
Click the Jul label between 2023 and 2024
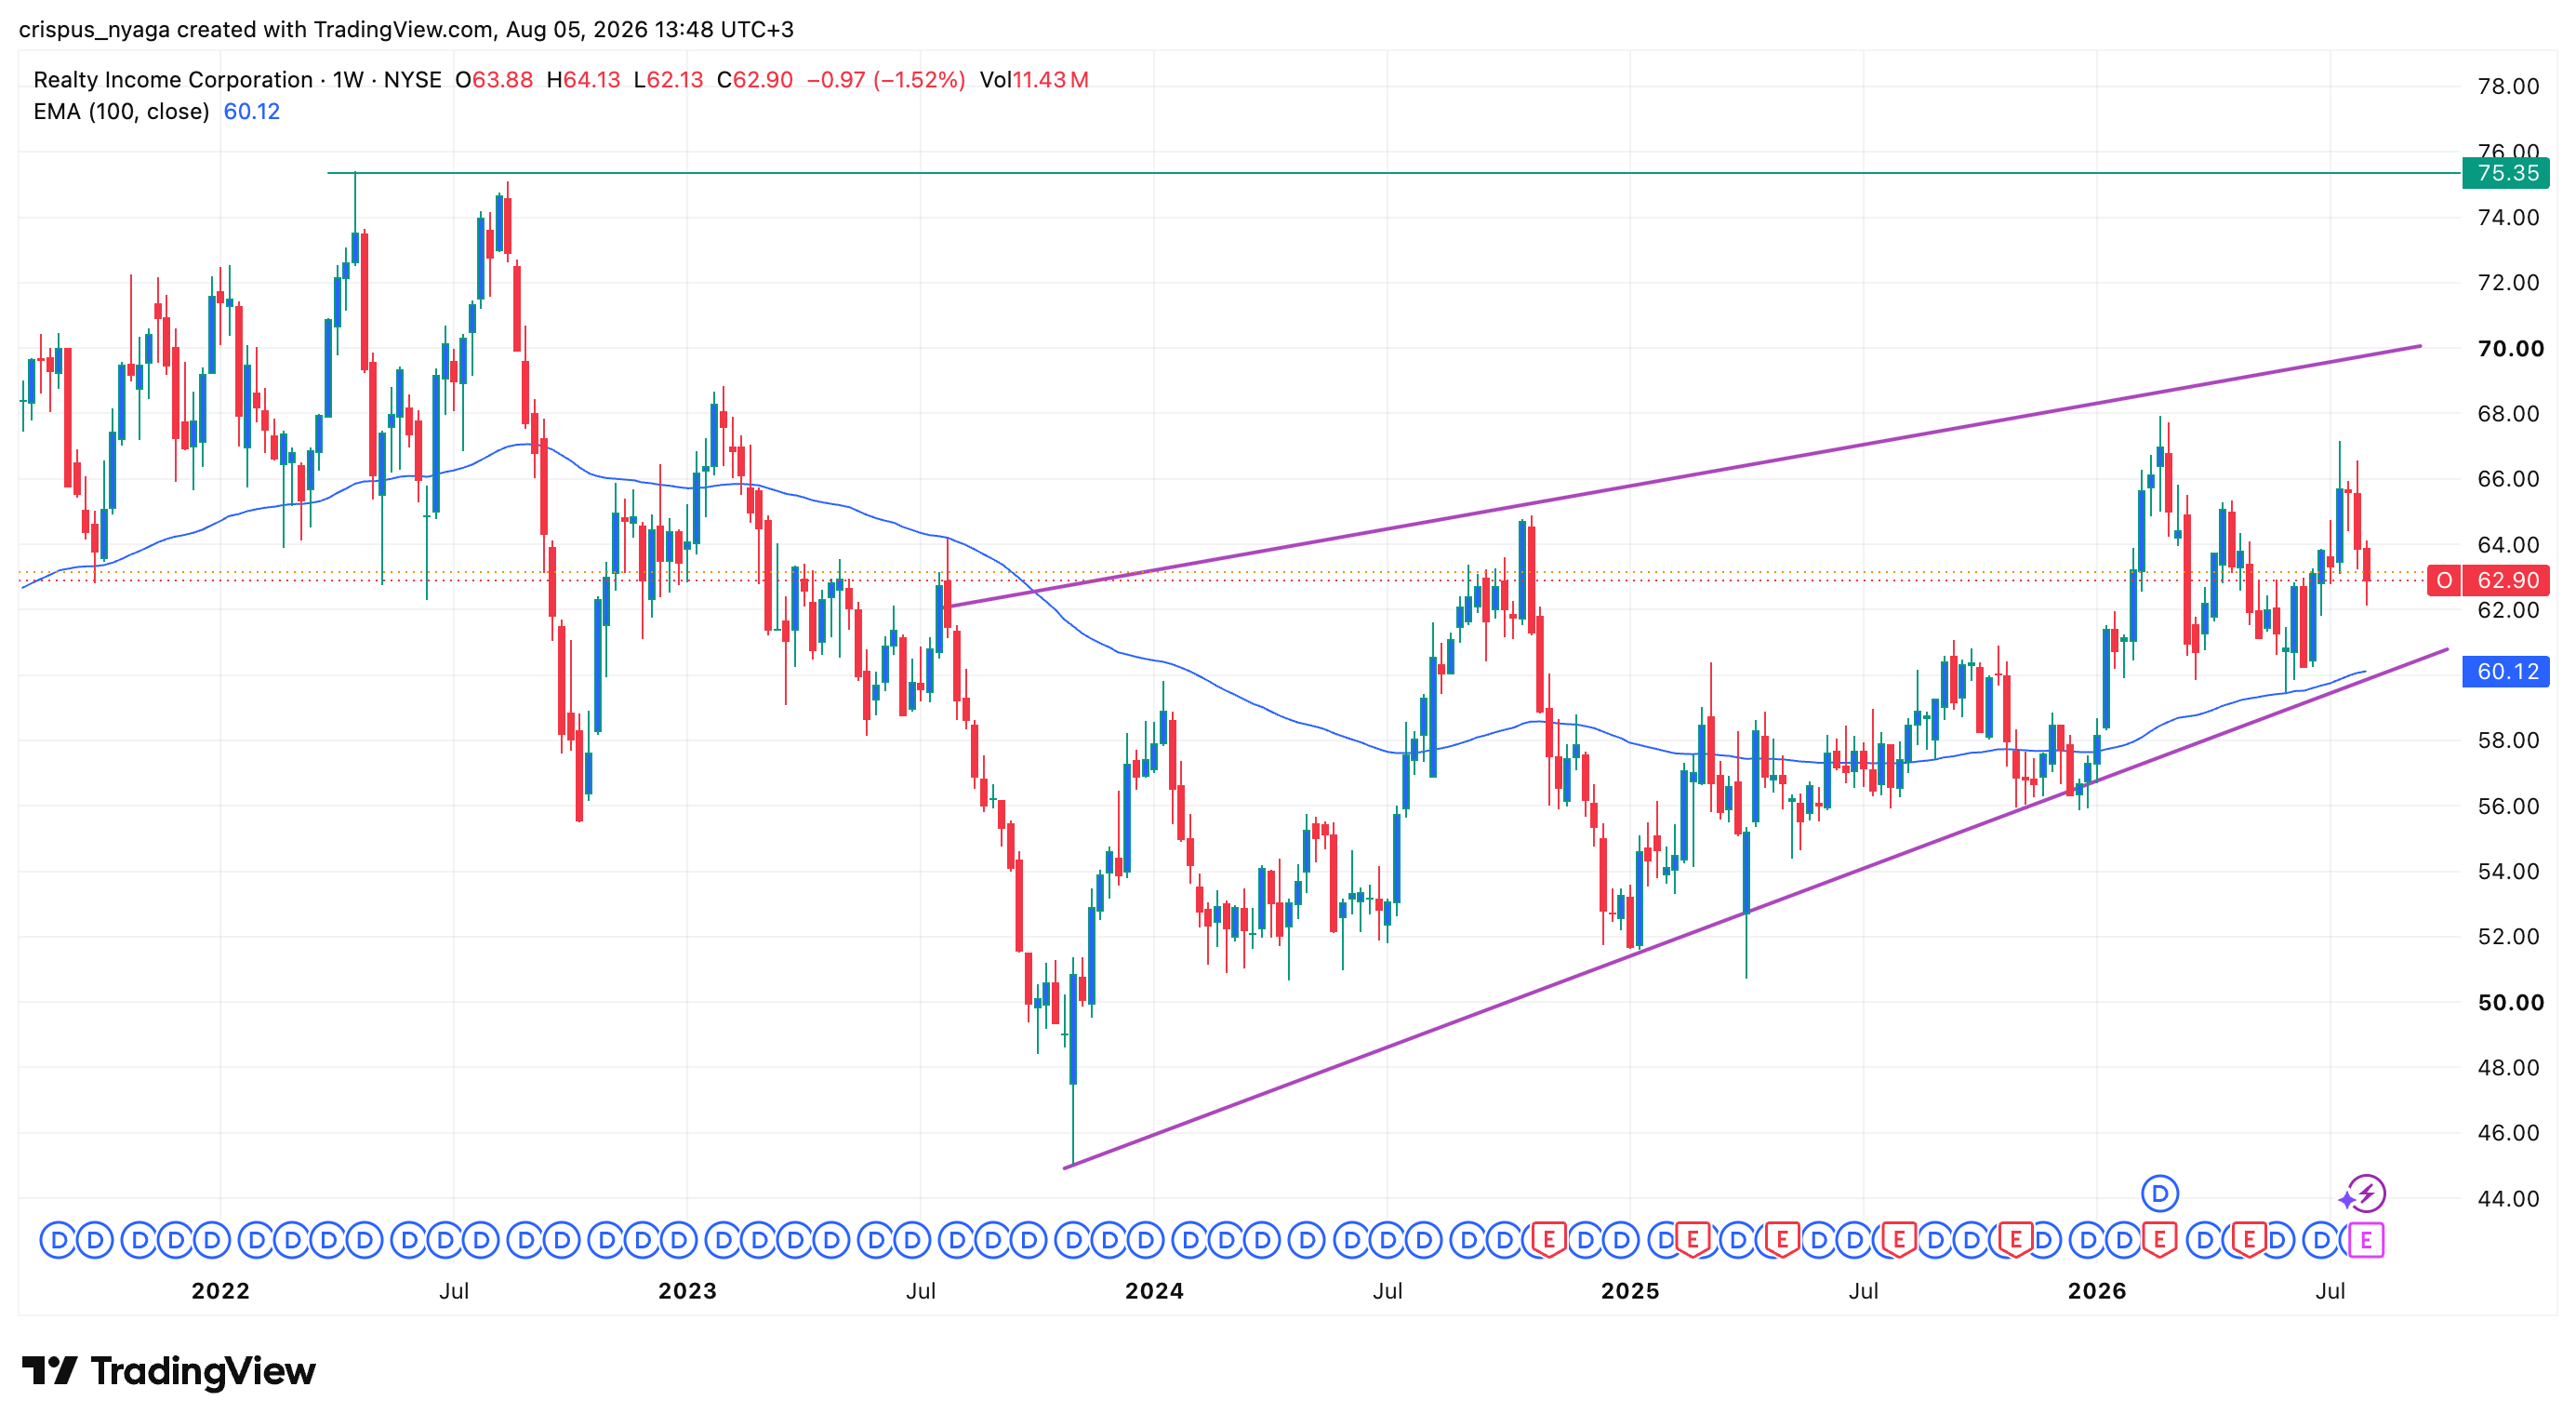coord(921,1291)
